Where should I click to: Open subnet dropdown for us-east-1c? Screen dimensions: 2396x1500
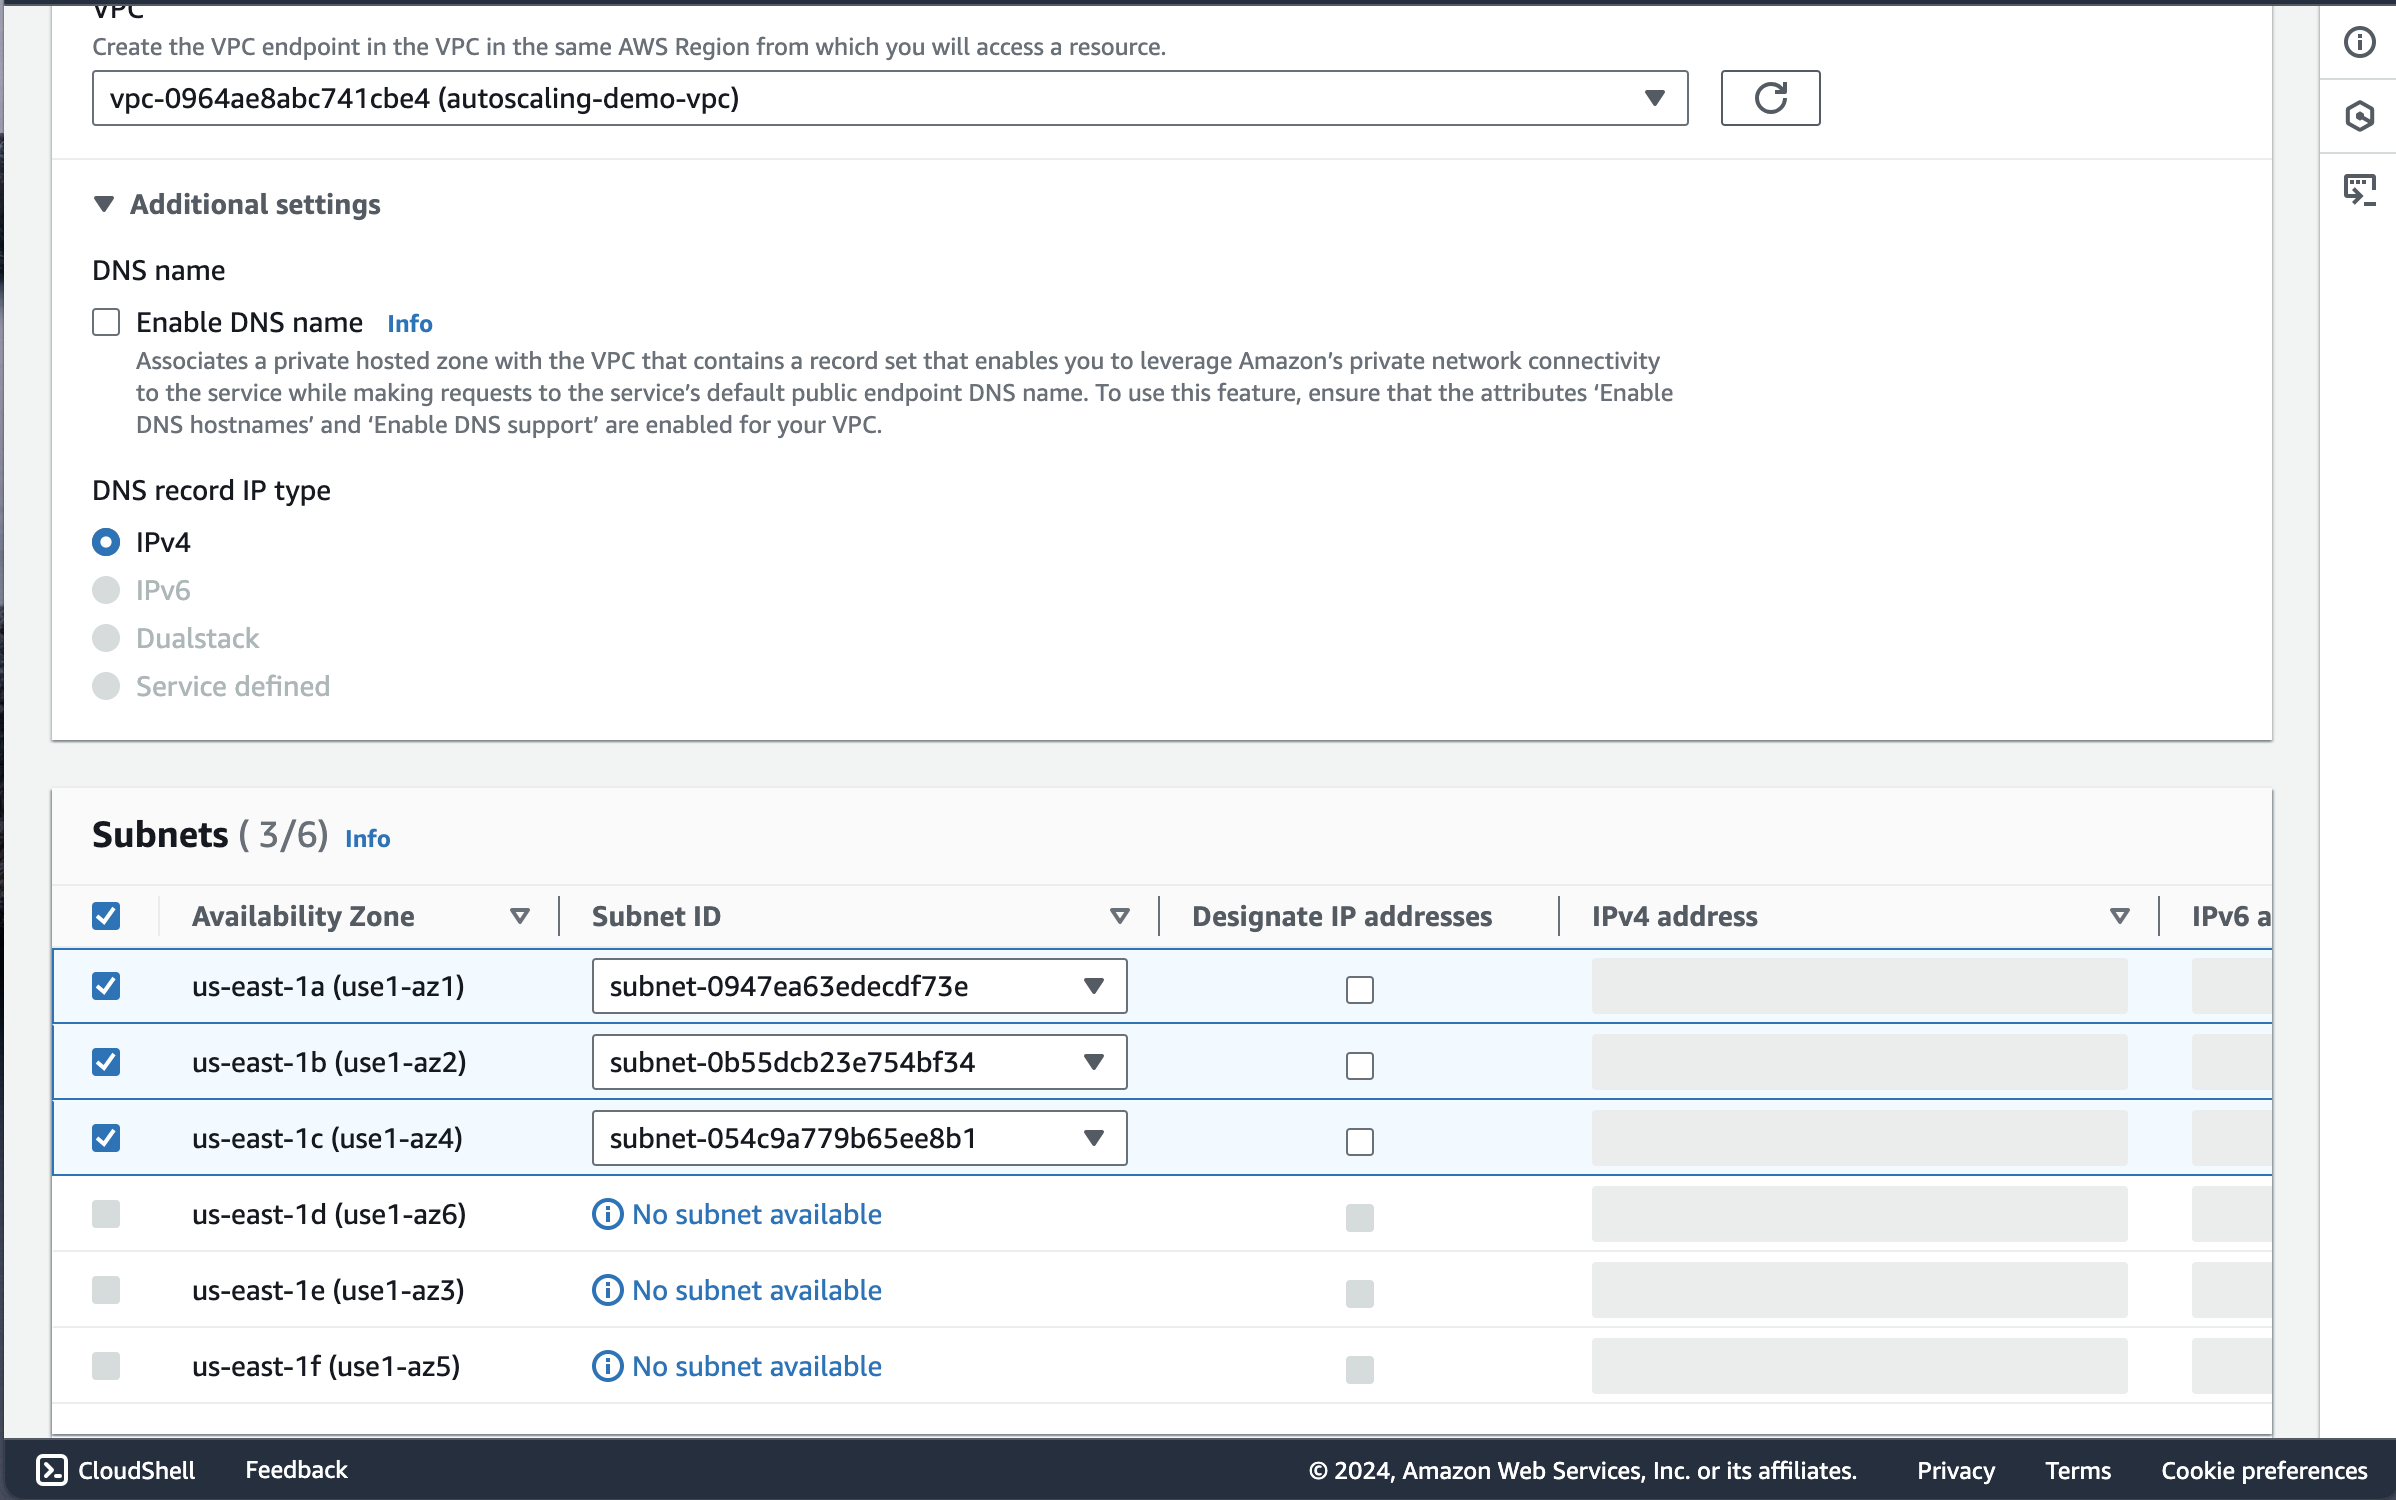click(x=859, y=1138)
